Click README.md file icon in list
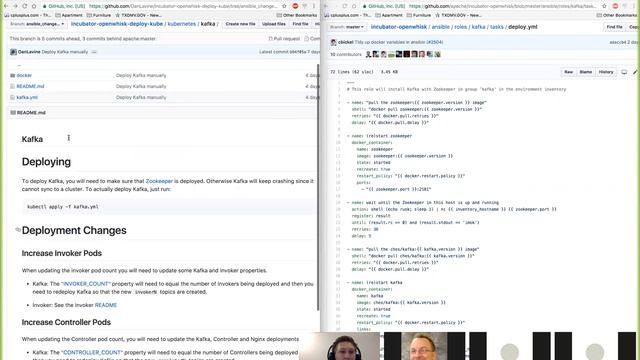 coord(13,87)
